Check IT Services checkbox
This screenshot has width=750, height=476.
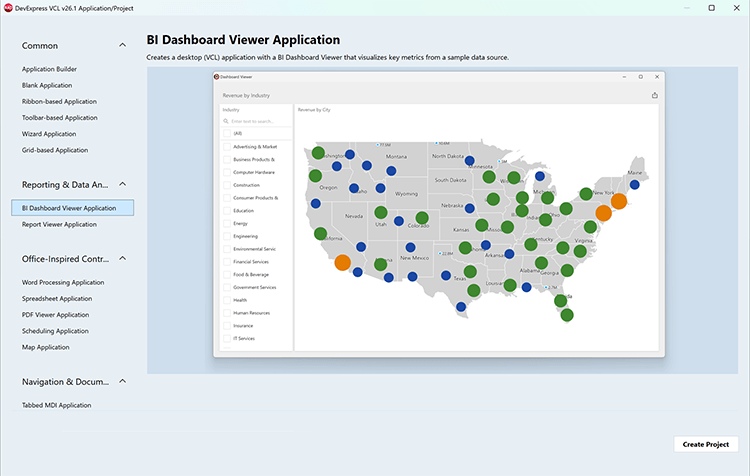[x=227, y=338]
